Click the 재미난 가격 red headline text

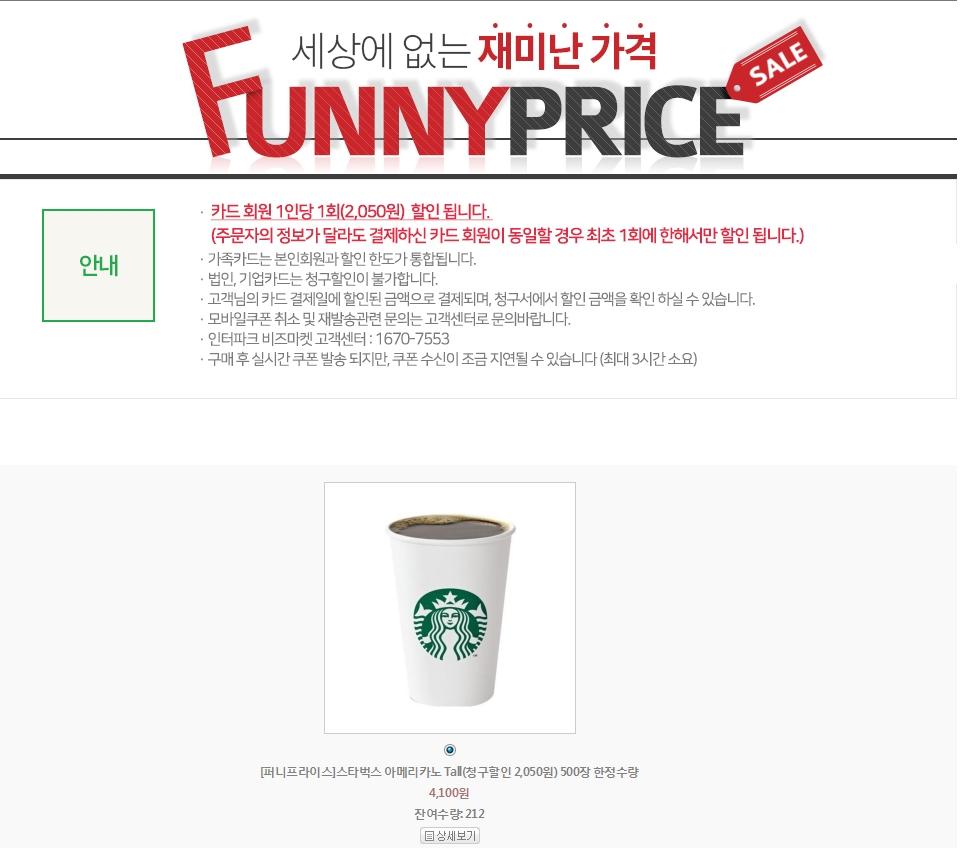click(566, 50)
